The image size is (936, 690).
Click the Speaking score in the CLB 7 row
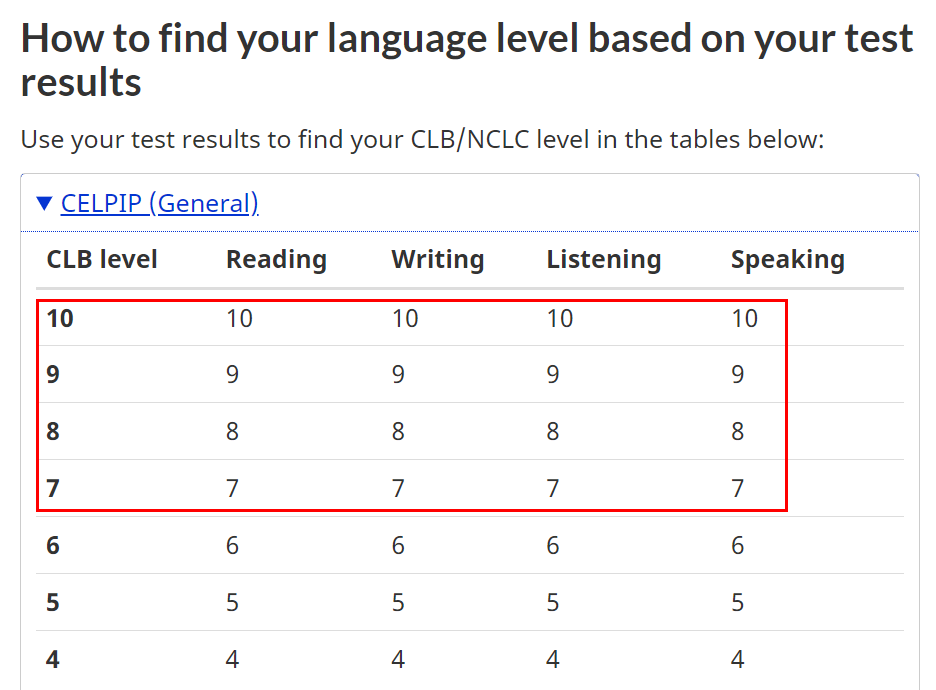(738, 489)
